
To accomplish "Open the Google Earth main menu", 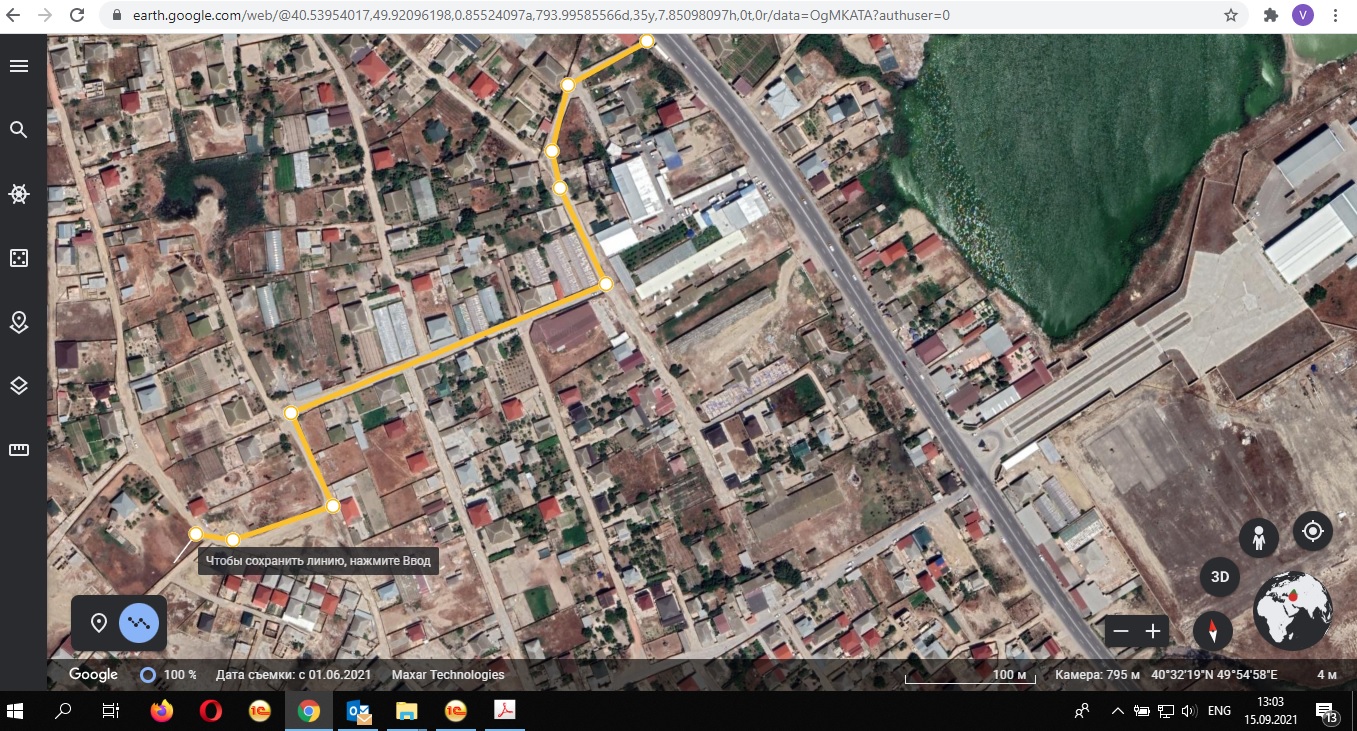I will tap(18, 66).
